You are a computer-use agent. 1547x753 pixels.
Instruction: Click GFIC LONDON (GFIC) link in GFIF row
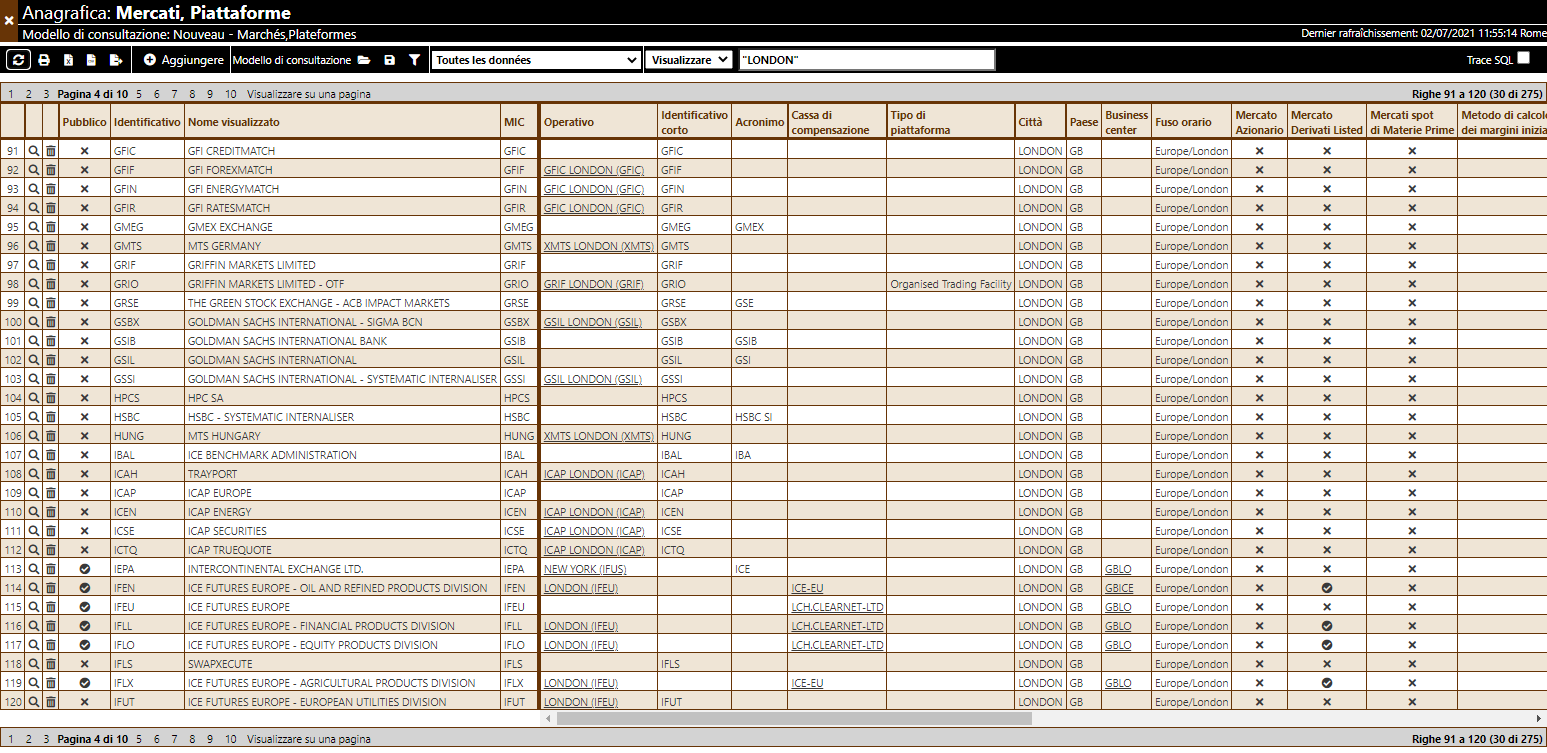point(594,170)
